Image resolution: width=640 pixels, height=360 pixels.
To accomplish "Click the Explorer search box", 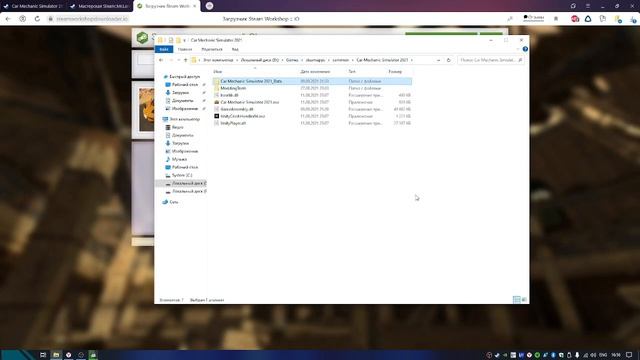I will [x=491, y=60].
